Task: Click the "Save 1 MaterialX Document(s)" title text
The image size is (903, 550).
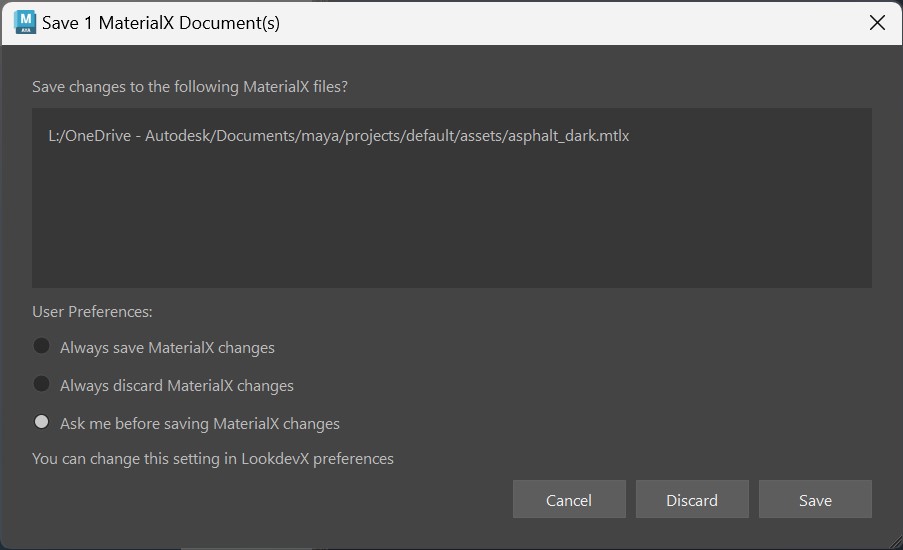Action: (x=161, y=23)
